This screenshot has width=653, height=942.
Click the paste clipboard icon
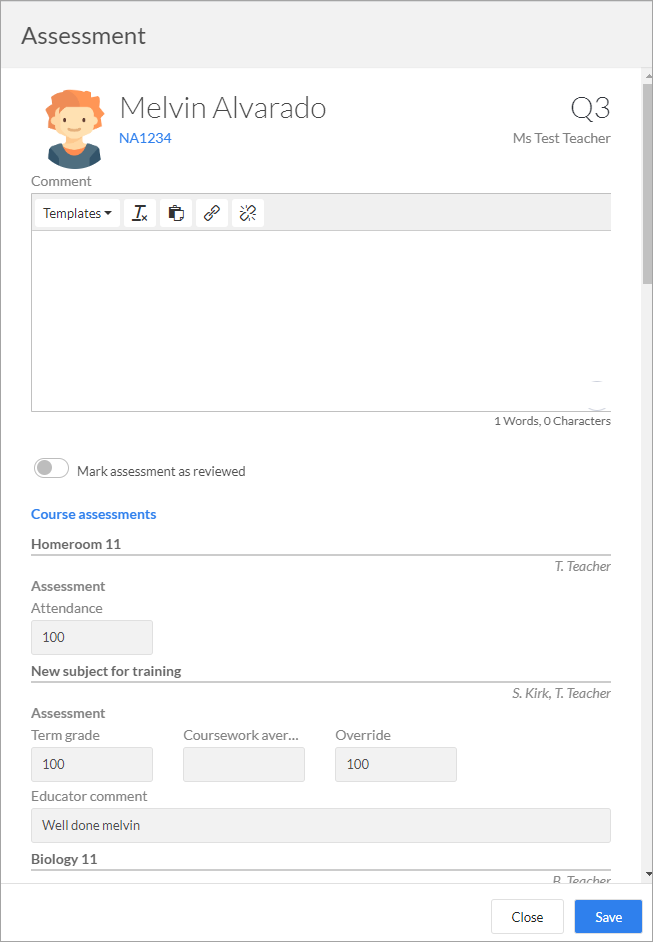tap(176, 213)
